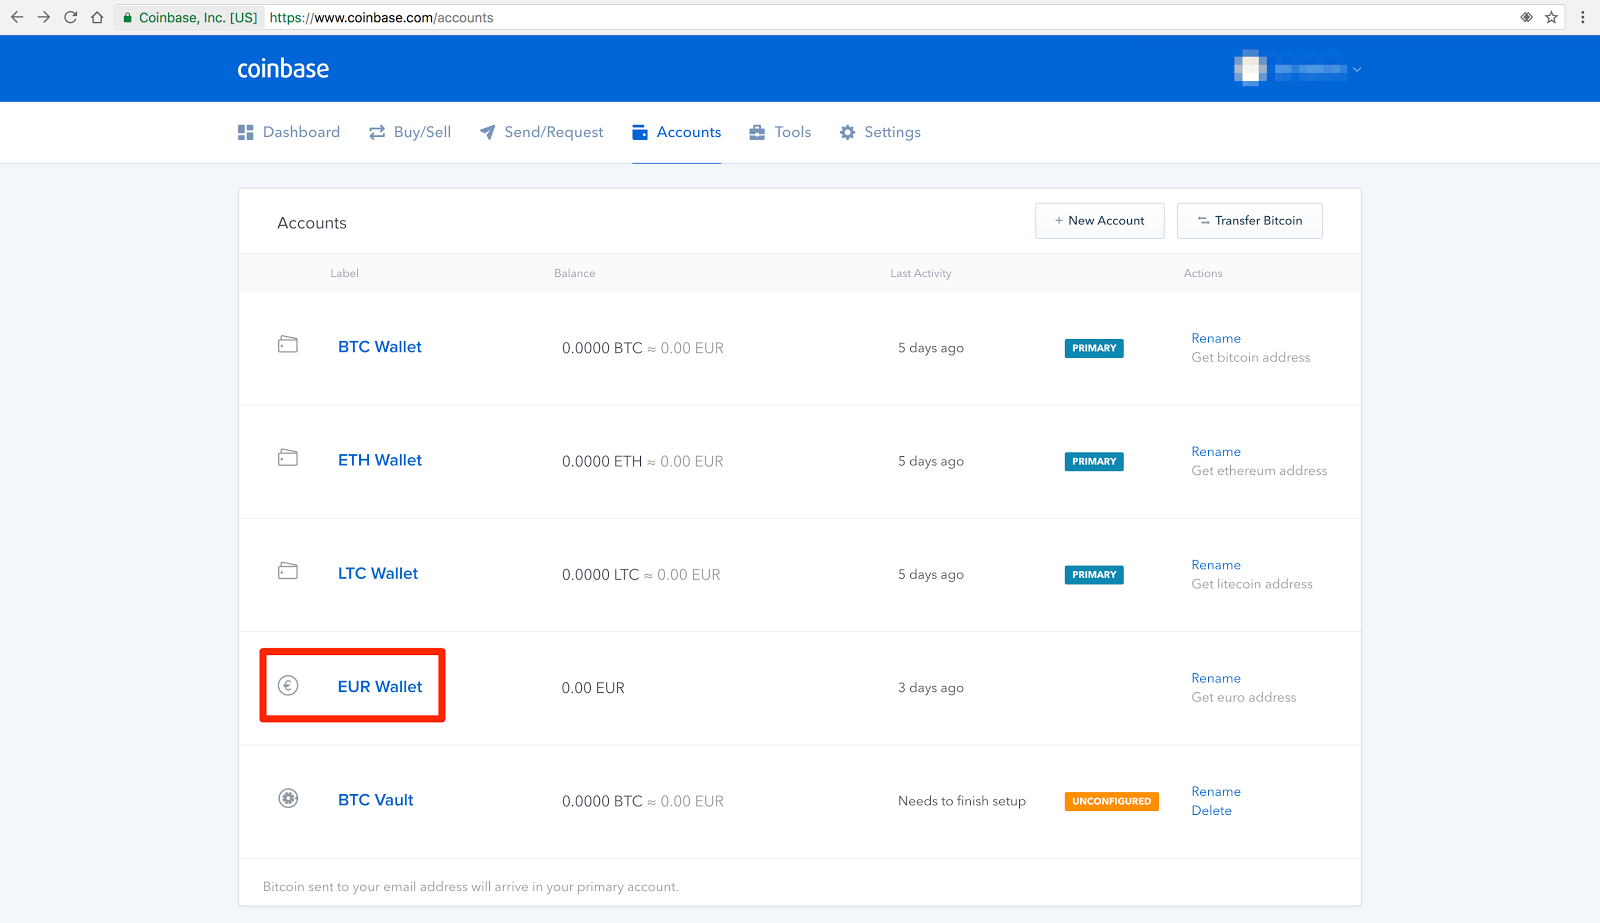Open the Dashboard tab
The width and height of the screenshot is (1600, 923).
coord(289,132)
